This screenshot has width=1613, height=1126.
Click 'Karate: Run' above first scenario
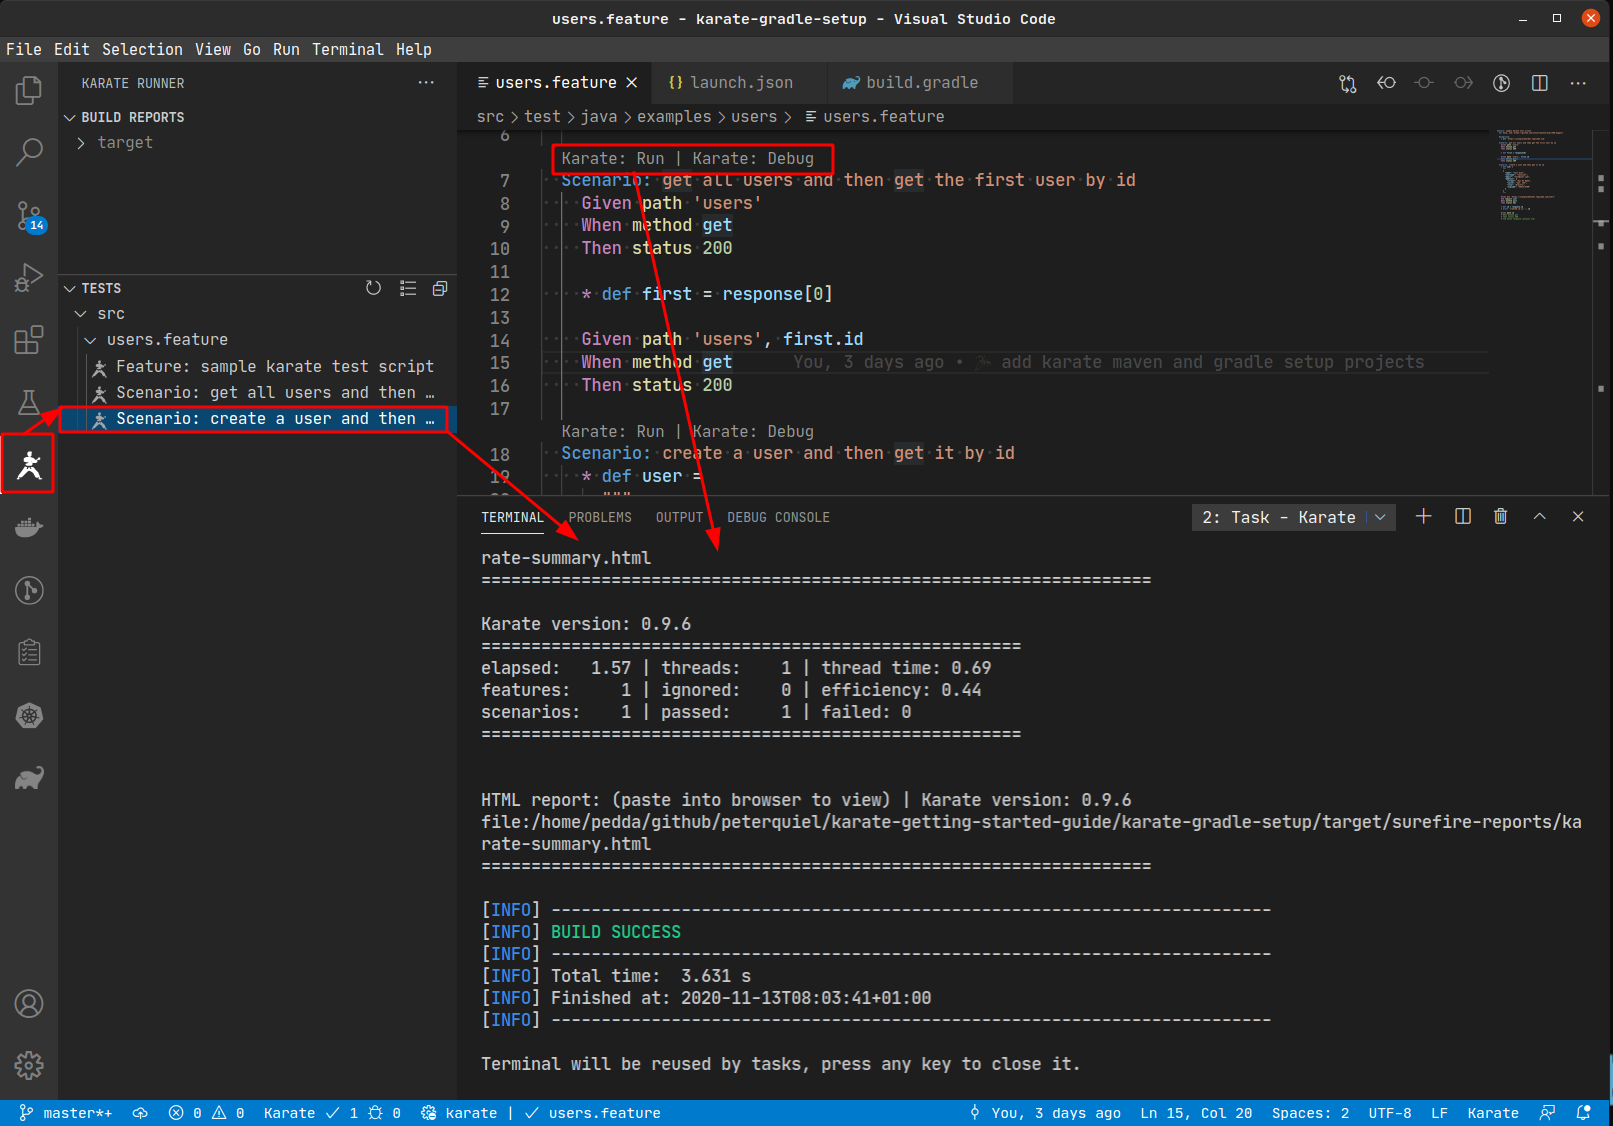click(x=612, y=158)
